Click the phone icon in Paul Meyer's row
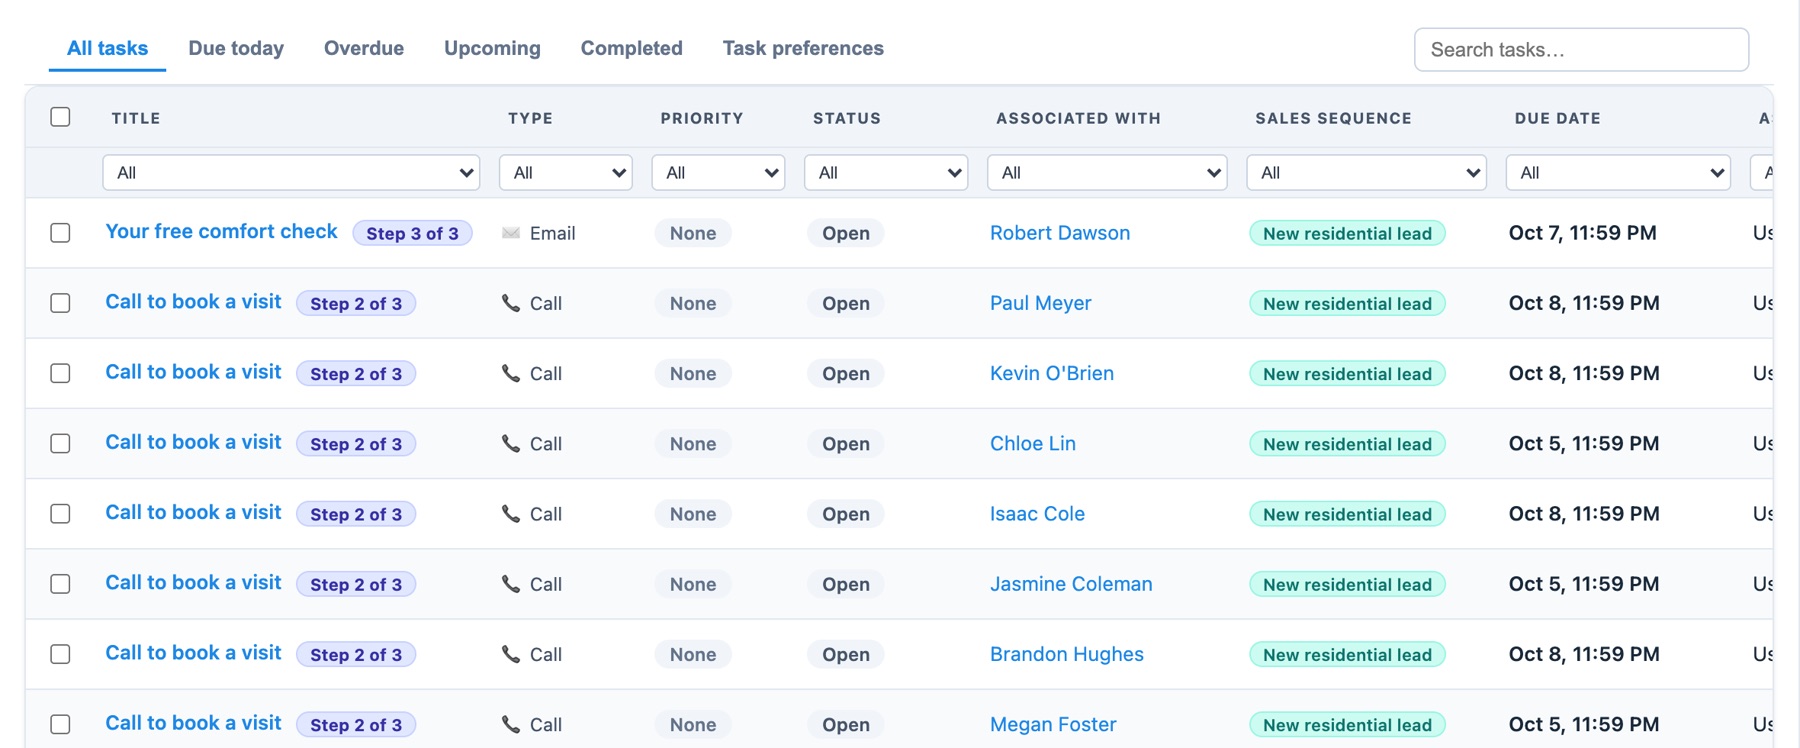Viewport: 1800px width, 748px height. pos(511,303)
